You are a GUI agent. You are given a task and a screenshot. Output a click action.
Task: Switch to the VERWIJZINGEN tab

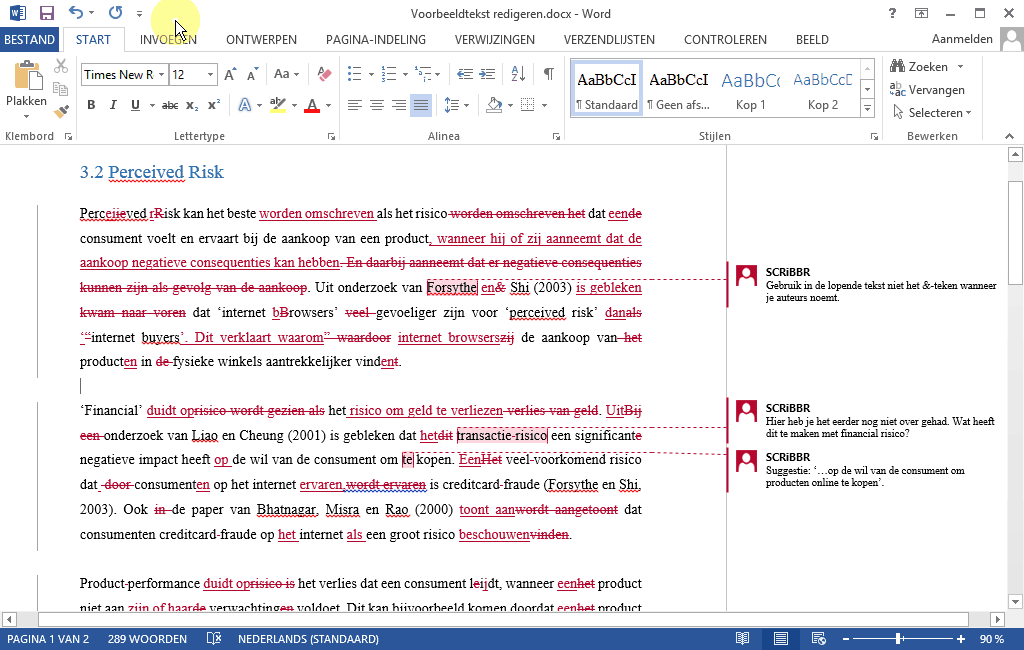[x=494, y=39]
